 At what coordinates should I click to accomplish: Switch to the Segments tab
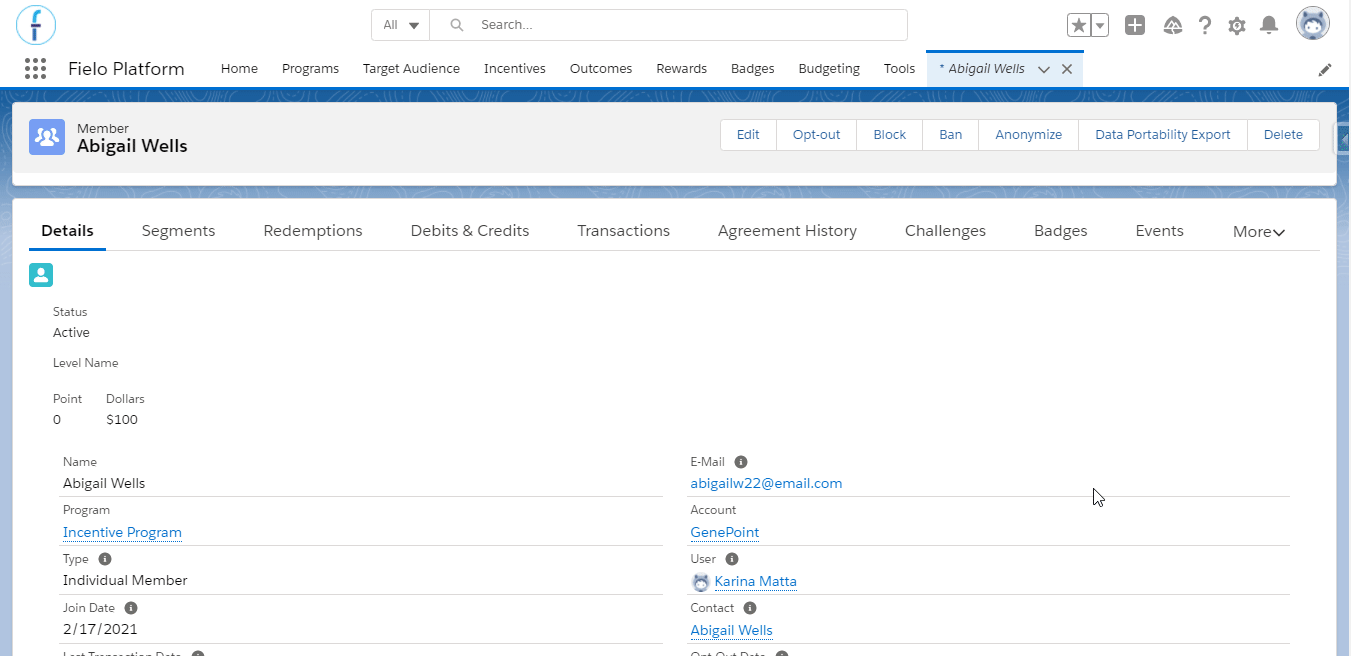click(178, 231)
